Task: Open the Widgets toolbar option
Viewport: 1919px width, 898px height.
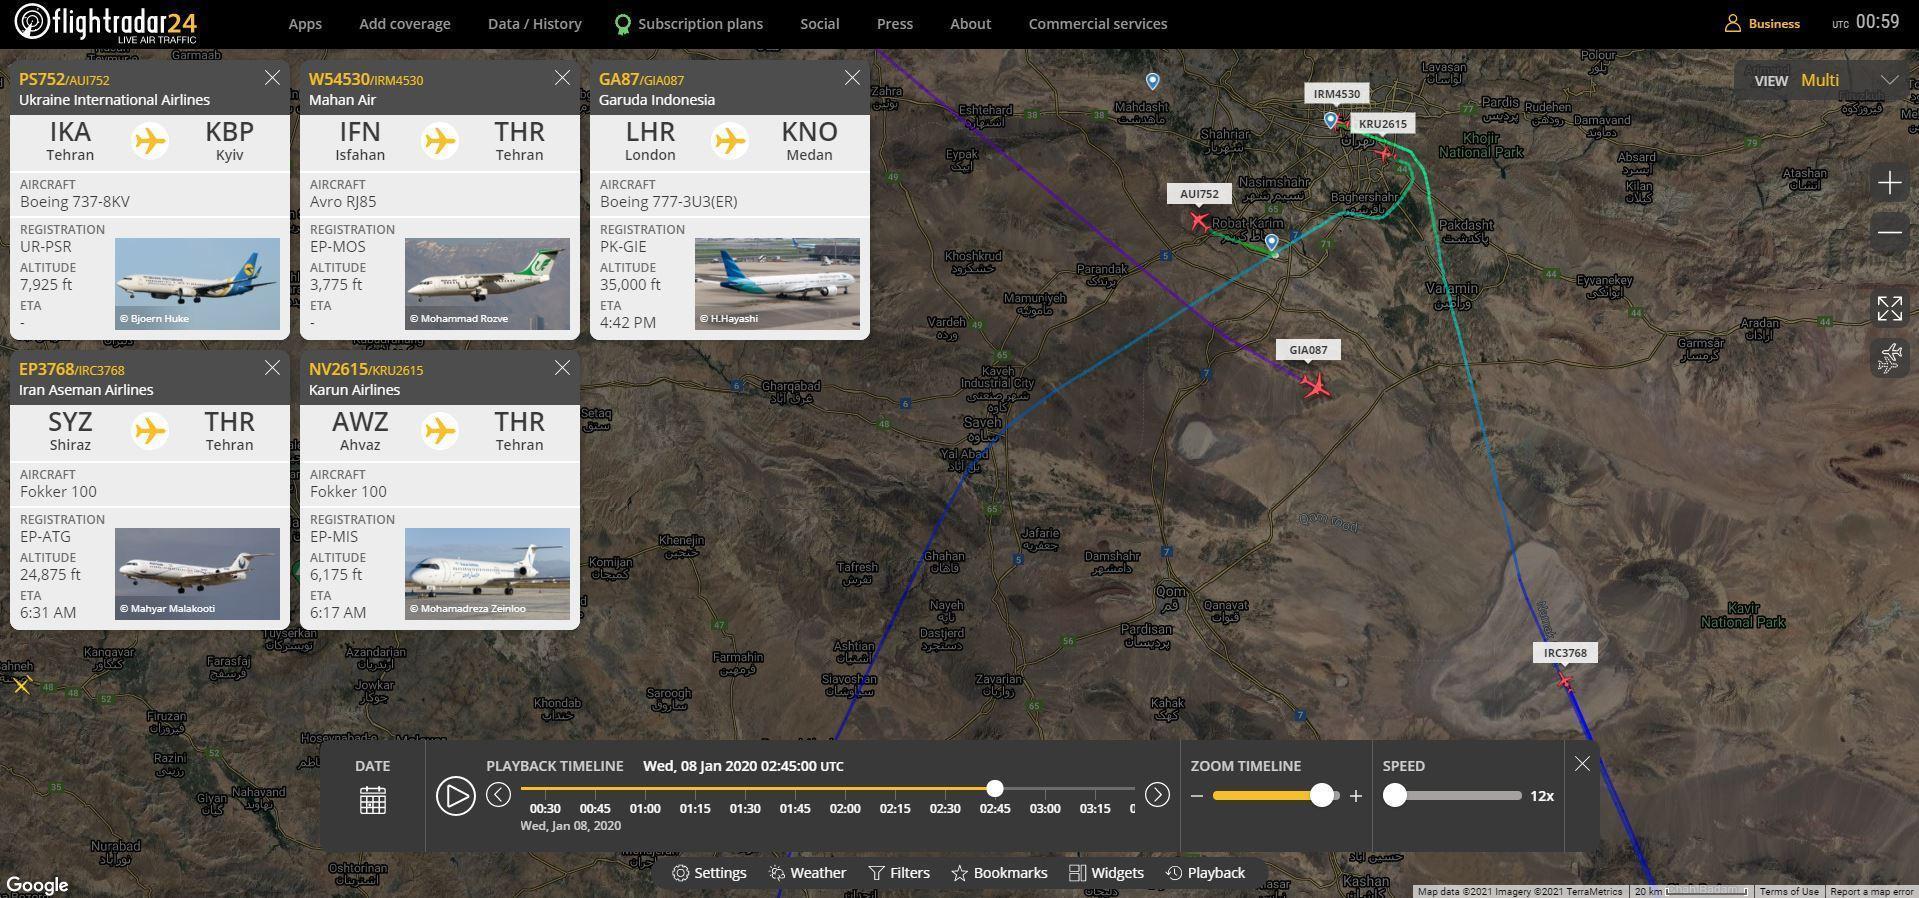Action: (x=1106, y=873)
